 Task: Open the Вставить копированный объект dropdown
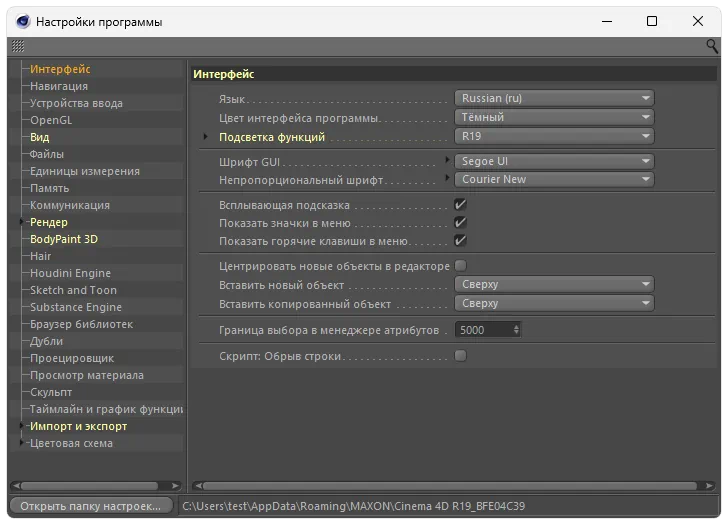pos(554,303)
